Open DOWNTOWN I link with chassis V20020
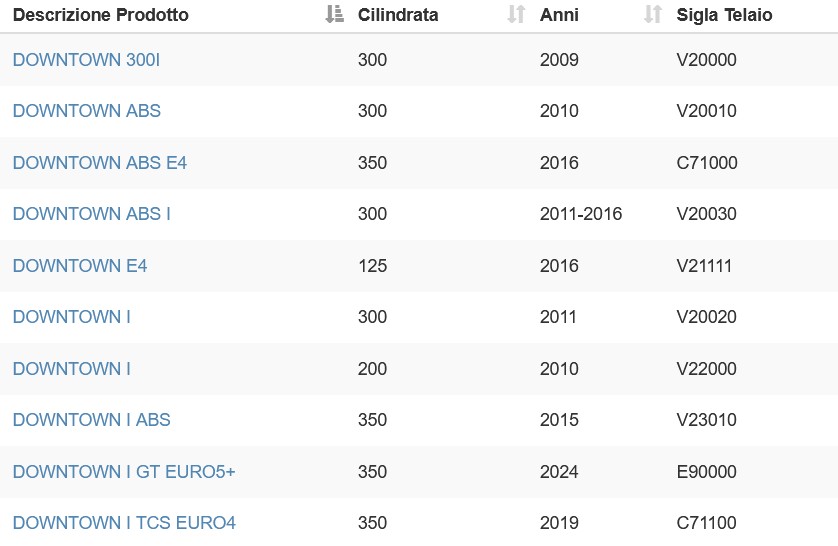 pyautogui.click(x=72, y=317)
